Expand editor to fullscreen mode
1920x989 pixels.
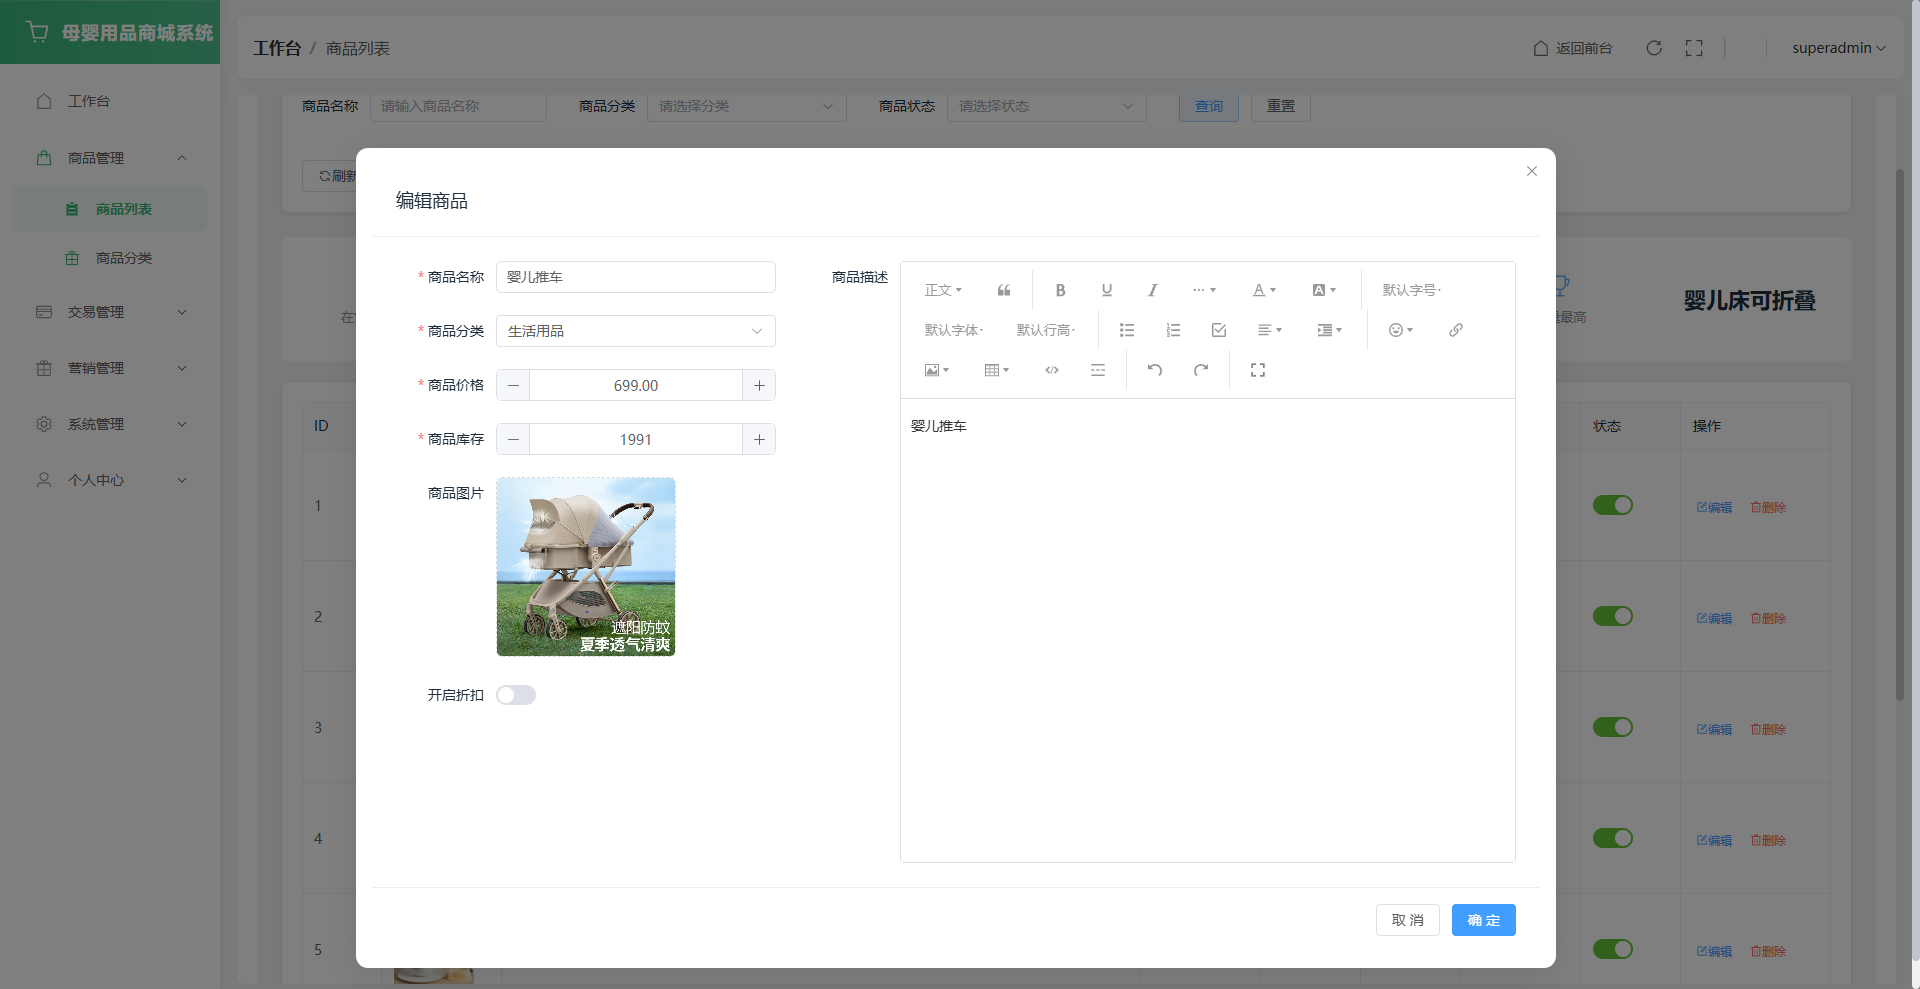[x=1258, y=370]
